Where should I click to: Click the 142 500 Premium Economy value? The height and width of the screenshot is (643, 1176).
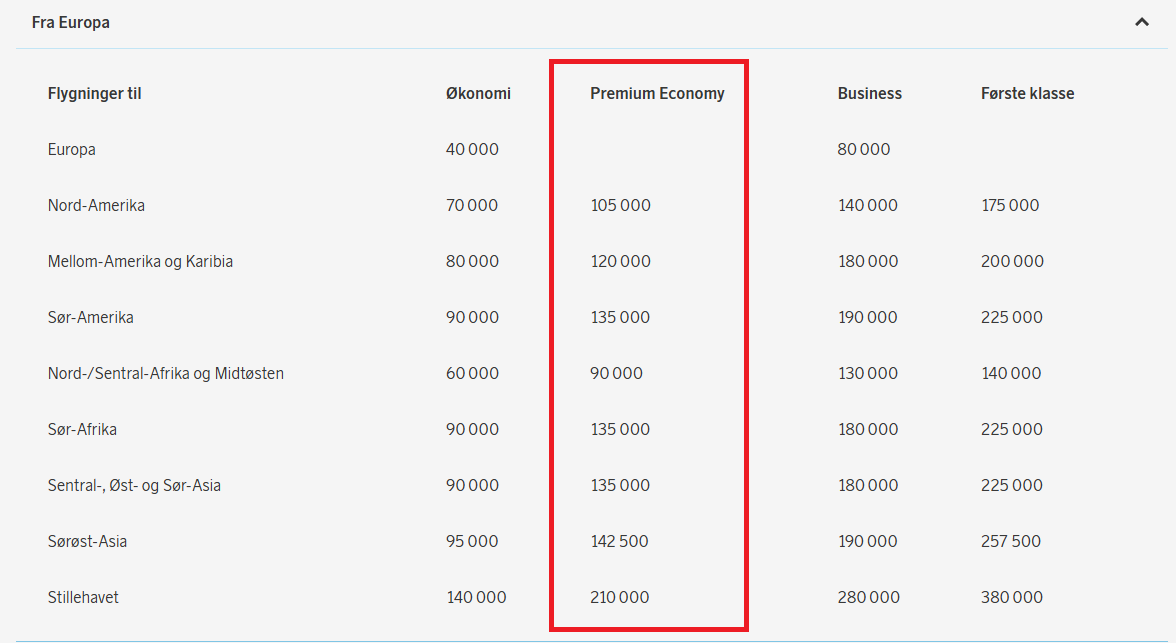tap(620, 541)
